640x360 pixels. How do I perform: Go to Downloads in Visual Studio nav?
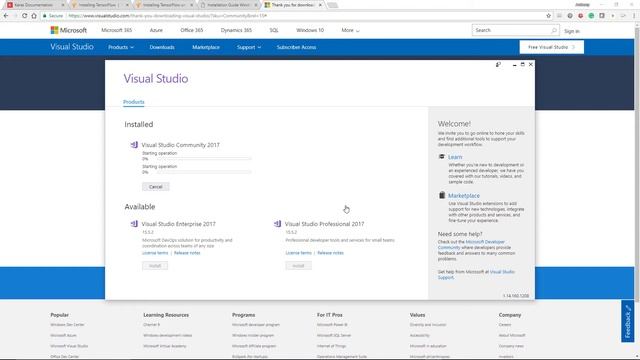point(162,47)
